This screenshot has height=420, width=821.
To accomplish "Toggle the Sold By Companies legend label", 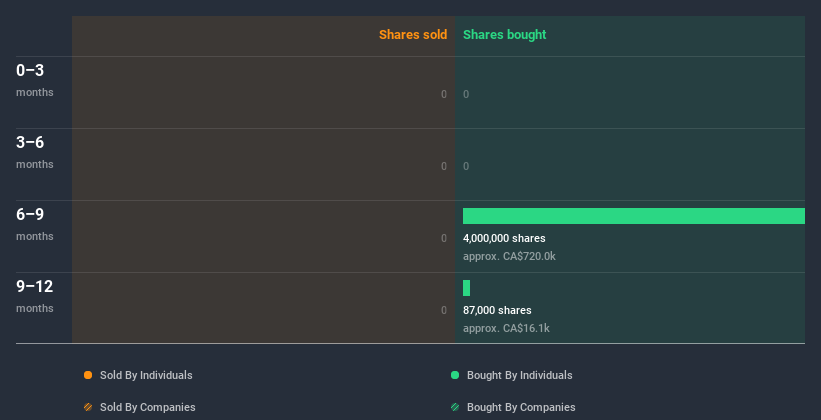I will 148,407.
